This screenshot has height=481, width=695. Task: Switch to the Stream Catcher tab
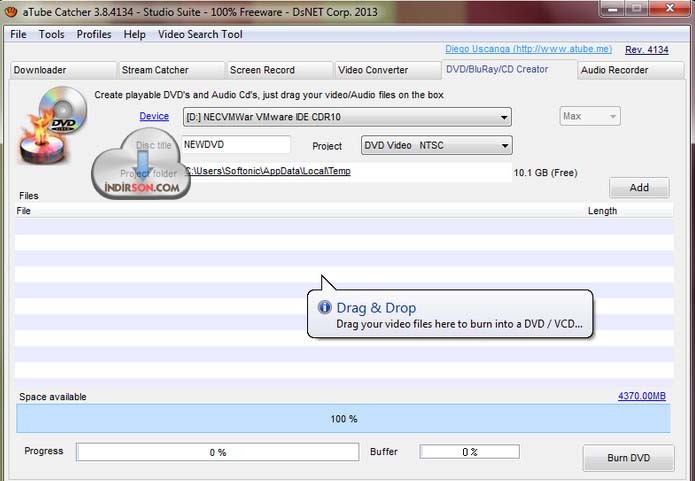pos(171,70)
